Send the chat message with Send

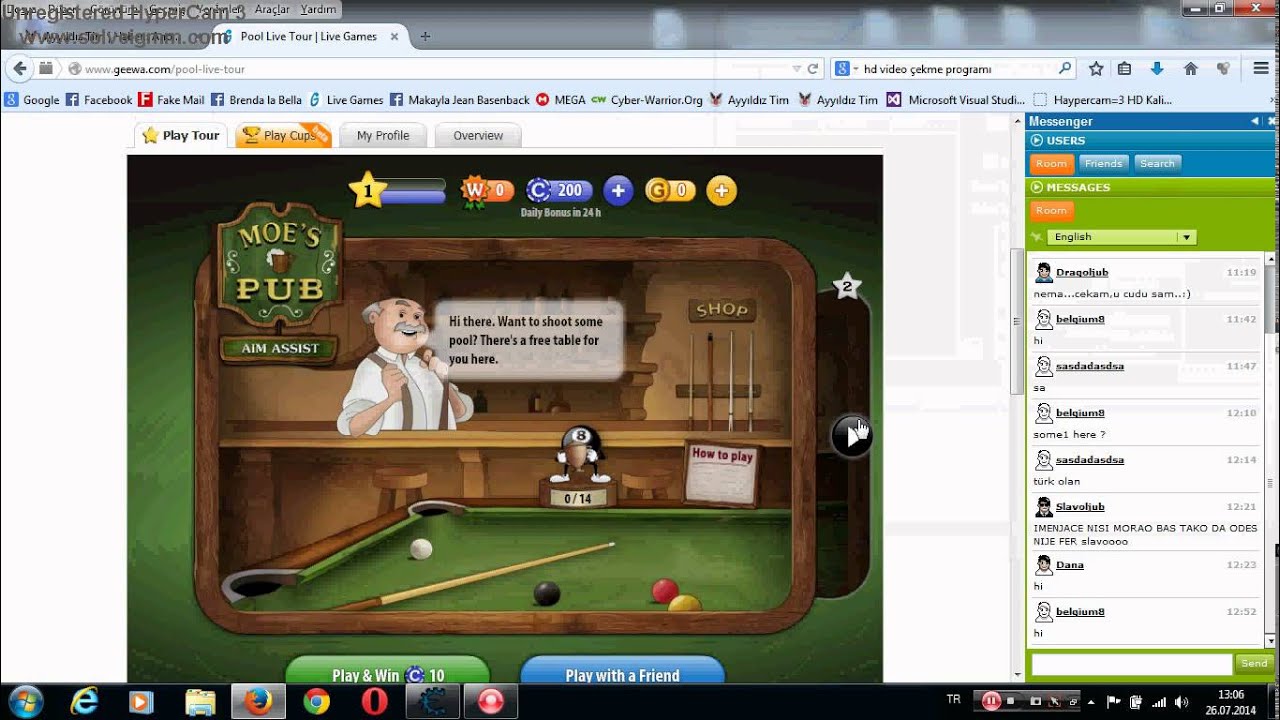point(1254,663)
